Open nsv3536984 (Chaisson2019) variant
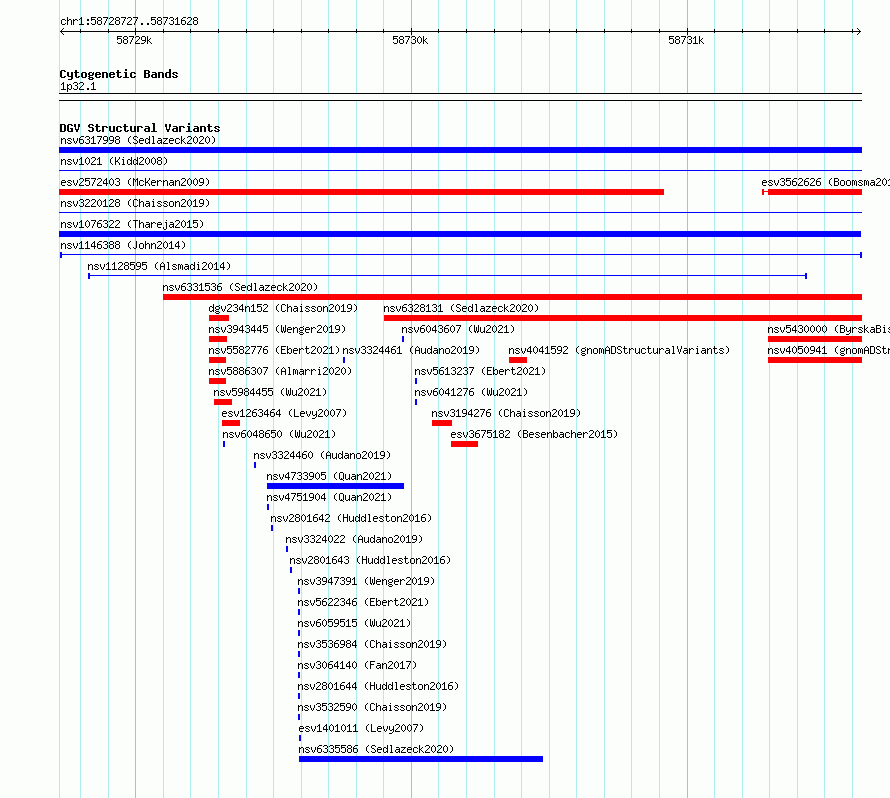 (372, 644)
